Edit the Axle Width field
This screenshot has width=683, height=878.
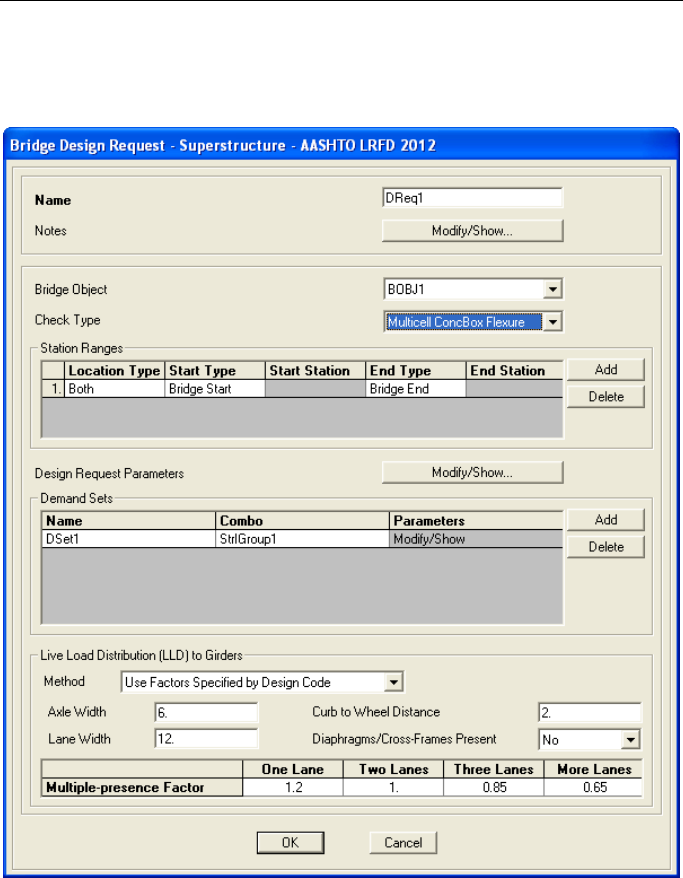206,712
